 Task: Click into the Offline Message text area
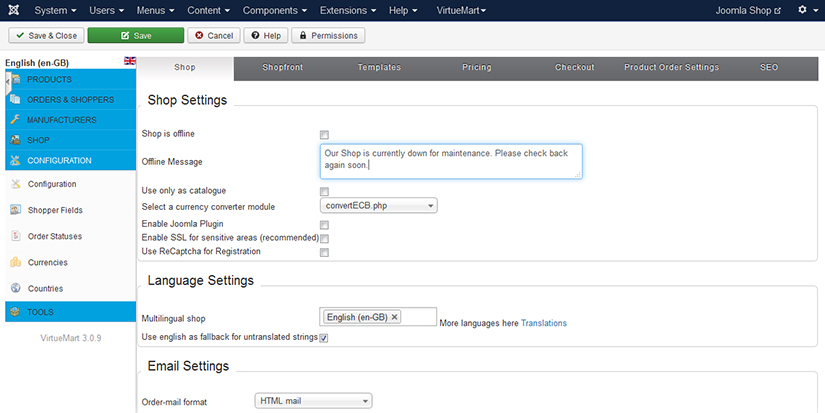(451, 161)
